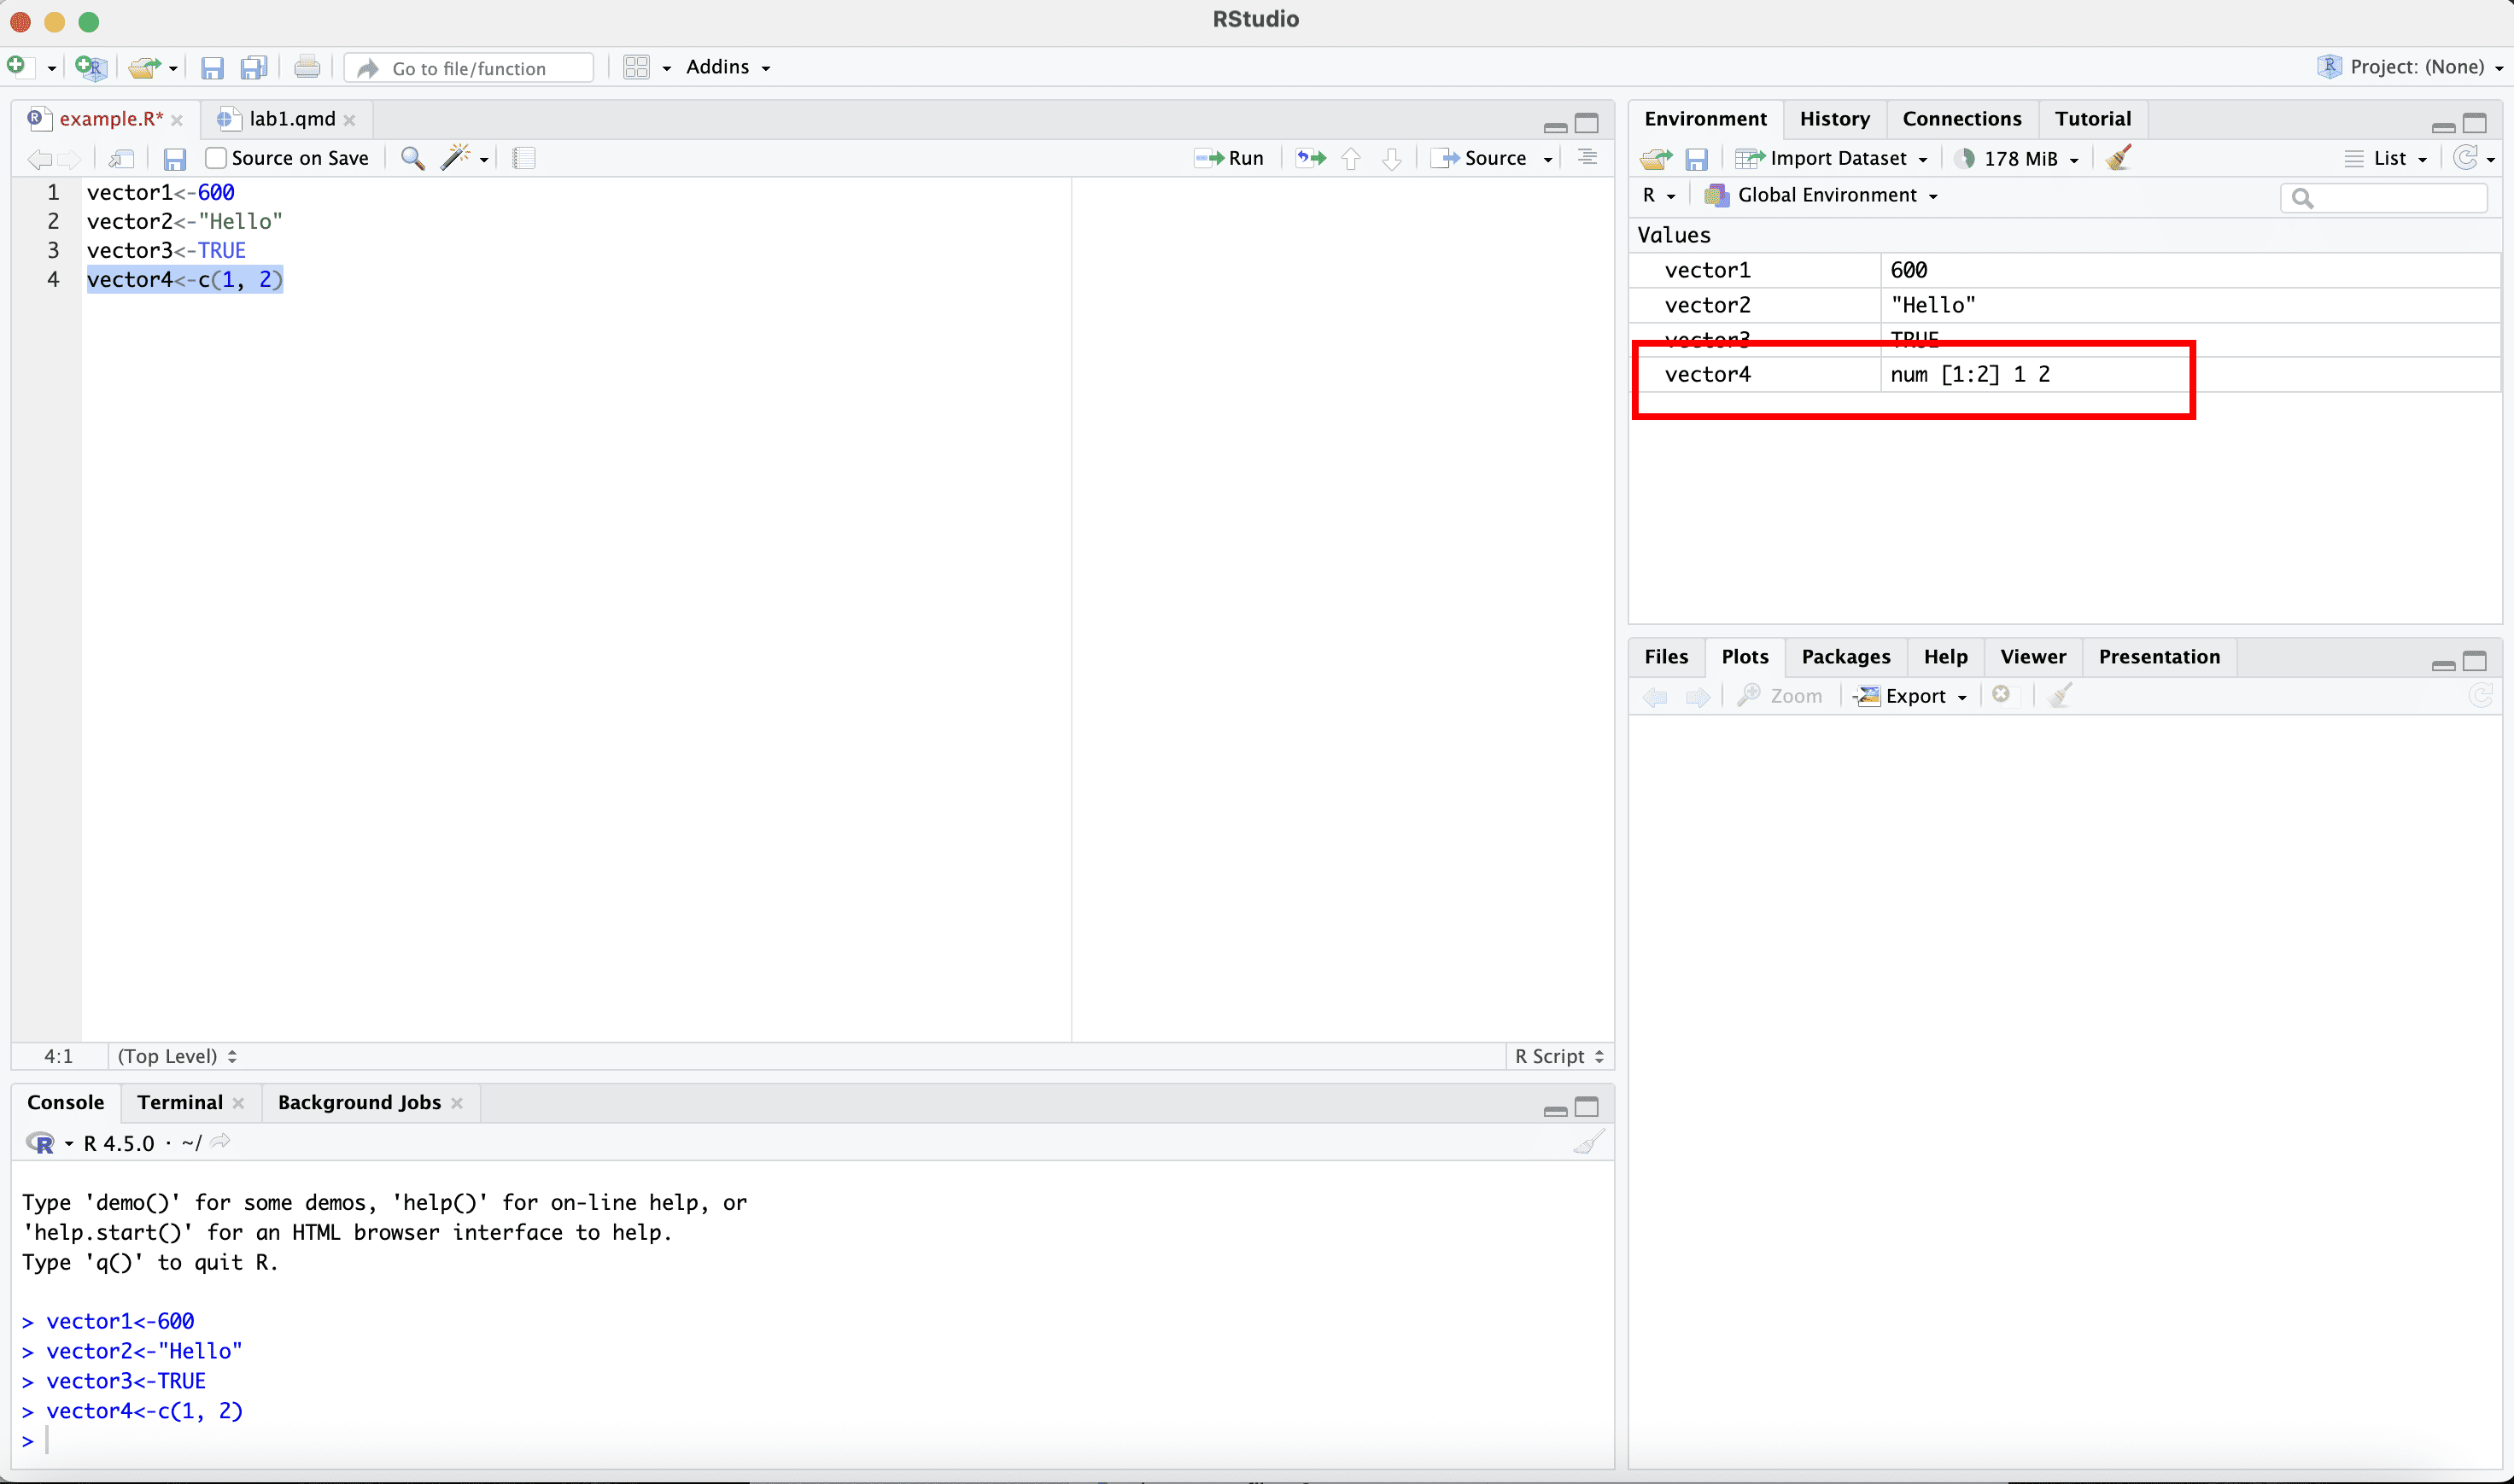Click the find/replace magnifier in editor
Image resolution: width=2514 pixels, height=1484 pixels.
point(412,158)
